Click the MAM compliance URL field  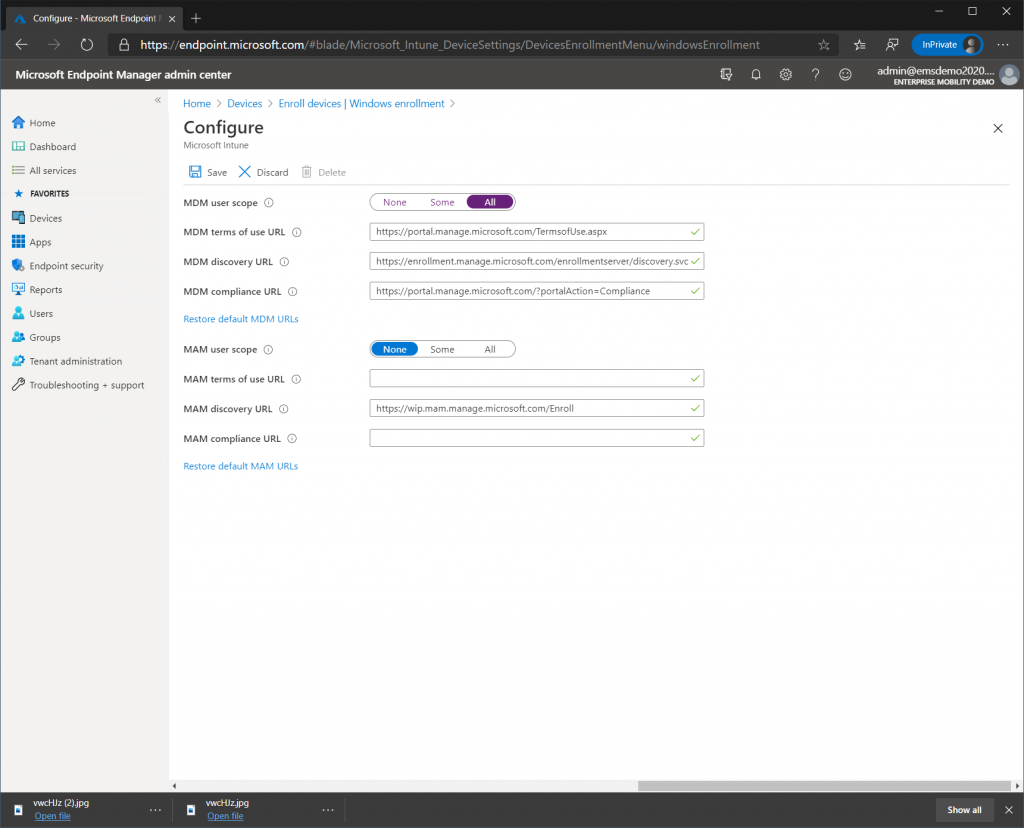[537, 438]
